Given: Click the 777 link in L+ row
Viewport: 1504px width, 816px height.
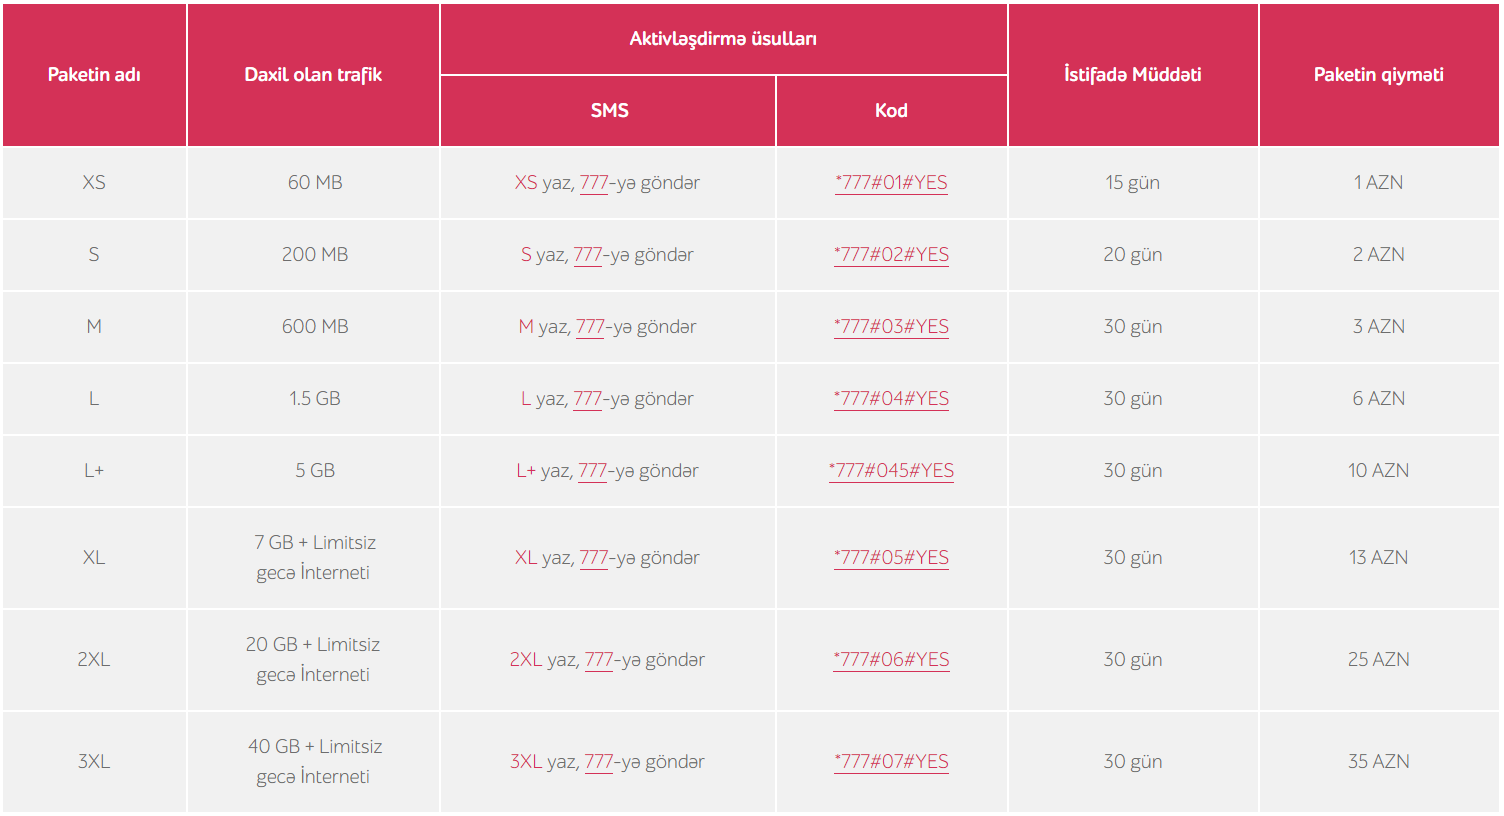Looking at the screenshot, I should 593,471.
